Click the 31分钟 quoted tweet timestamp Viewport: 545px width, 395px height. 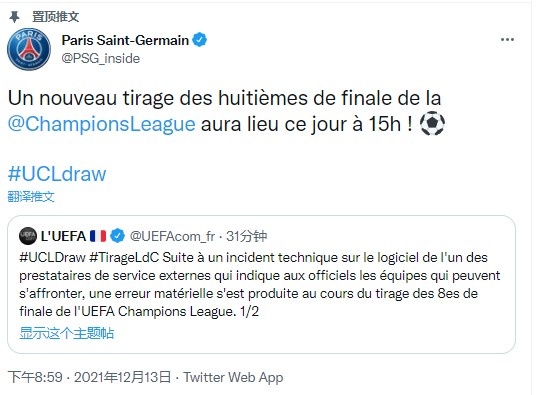pos(246,236)
